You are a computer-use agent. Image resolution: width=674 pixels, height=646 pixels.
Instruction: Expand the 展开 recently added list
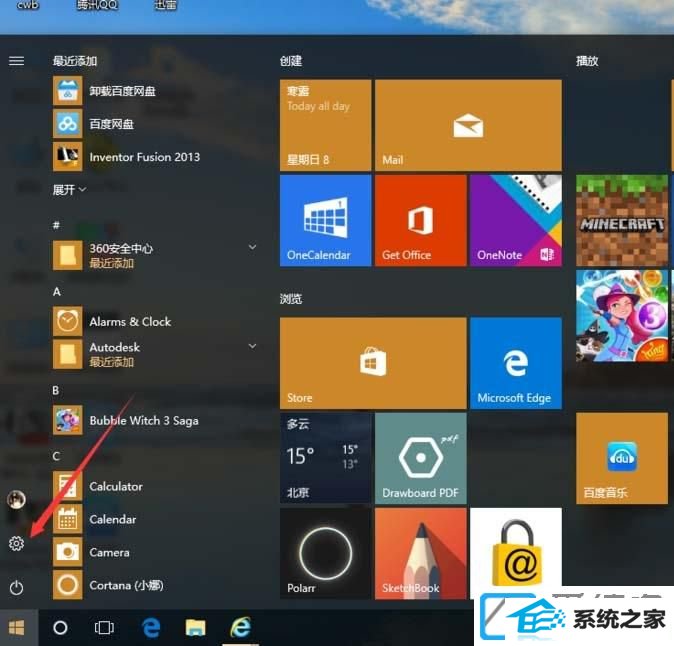click(x=69, y=190)
